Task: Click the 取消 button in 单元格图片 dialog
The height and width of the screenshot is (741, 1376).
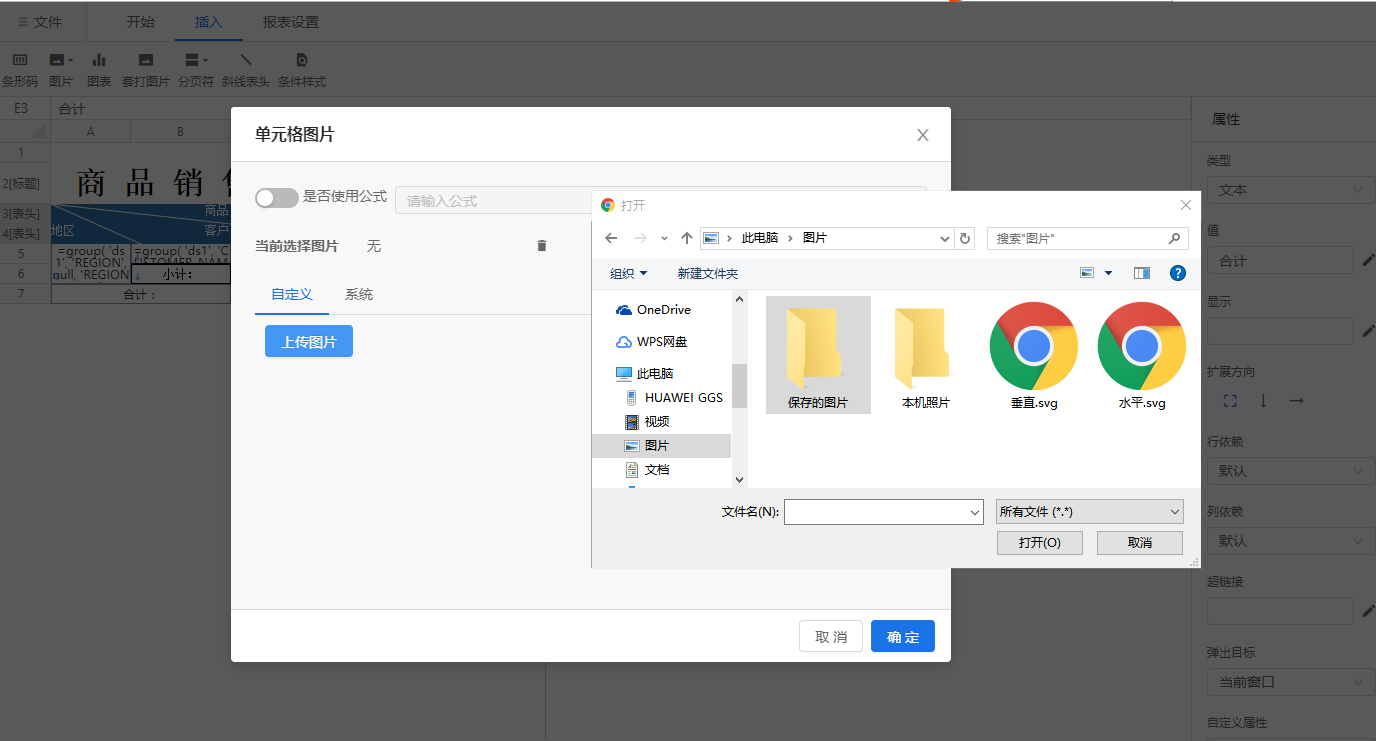Action: (x=831, y=636)
